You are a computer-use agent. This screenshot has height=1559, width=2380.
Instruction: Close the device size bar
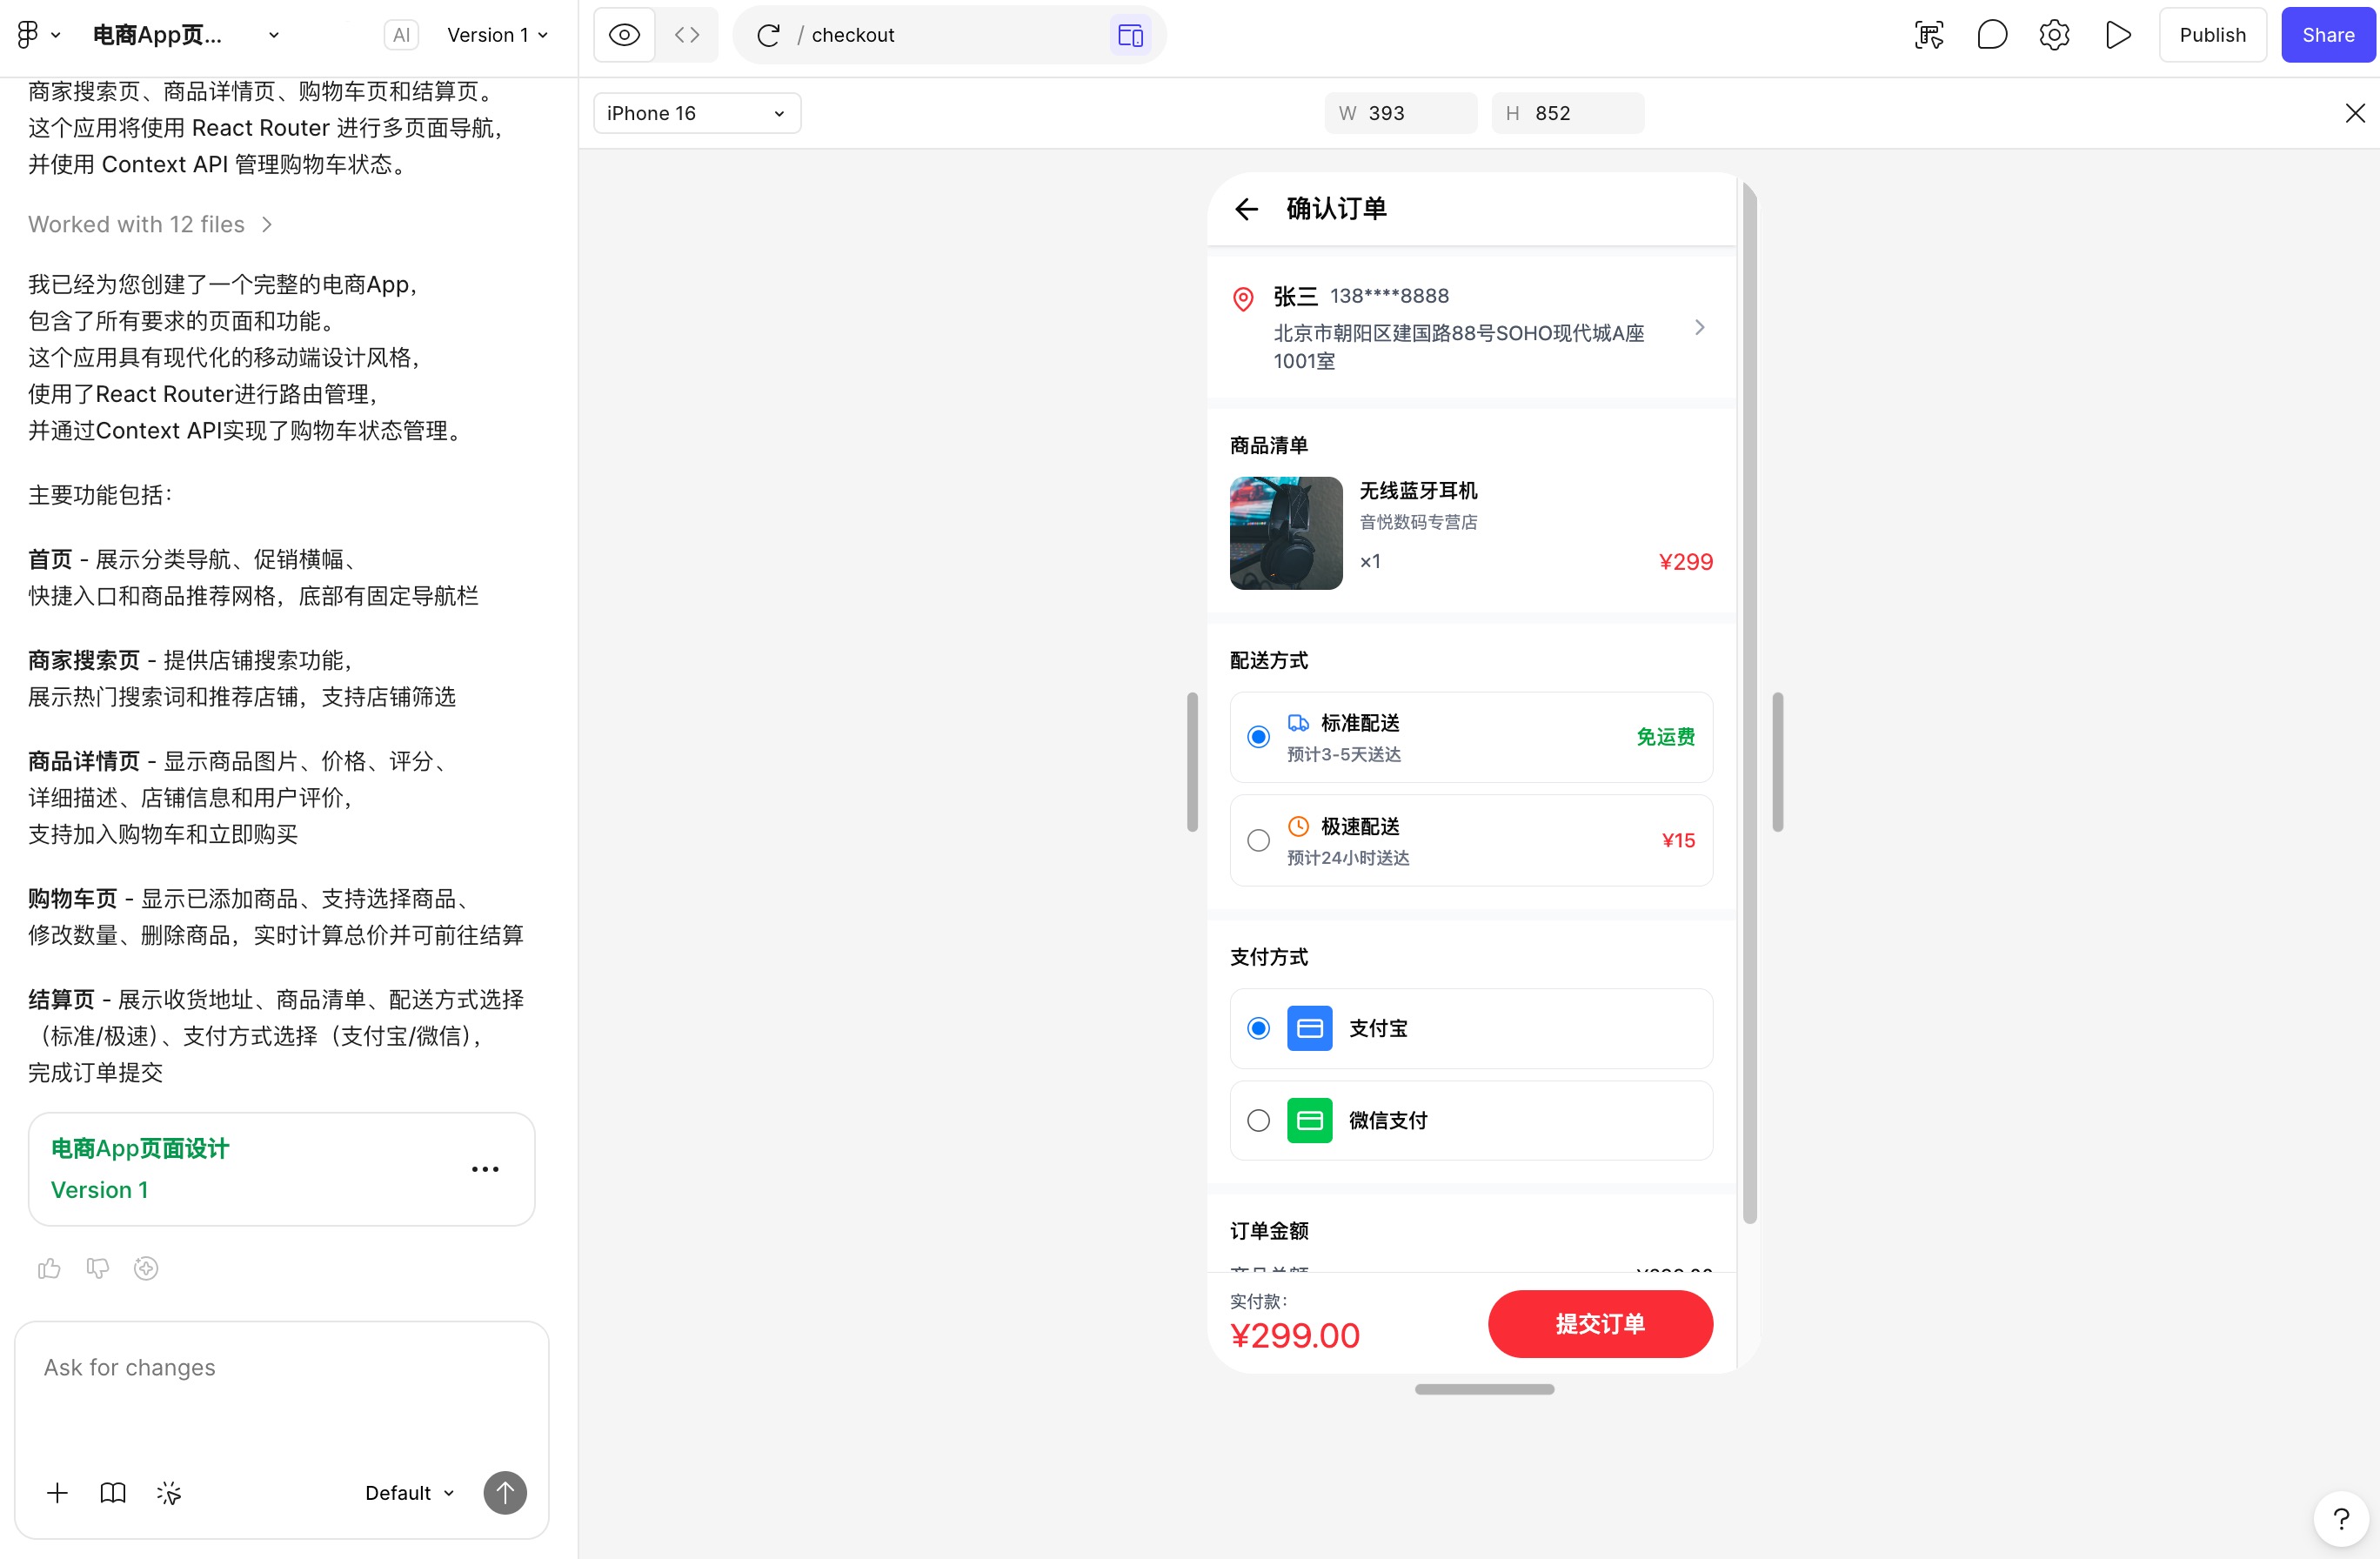(x=2355, y=113)
